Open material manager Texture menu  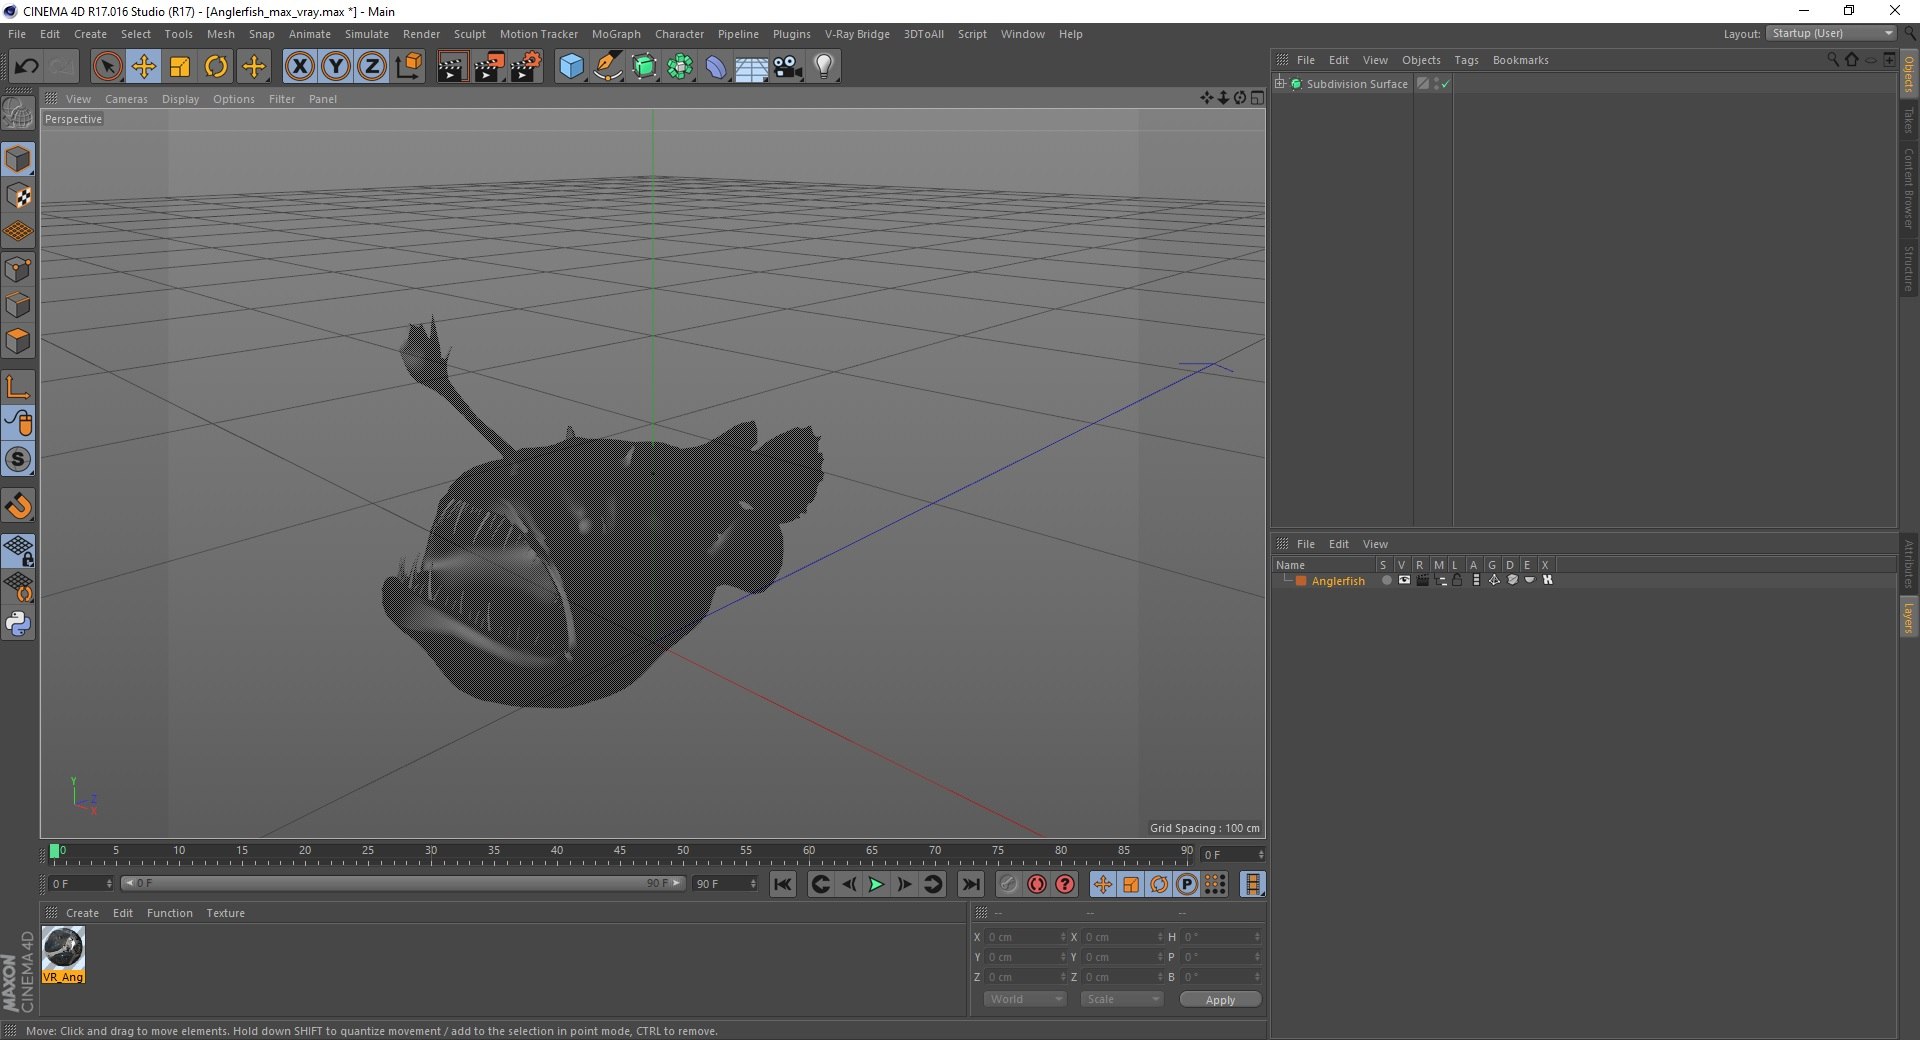pyautogui.click(x=225, y=913)
